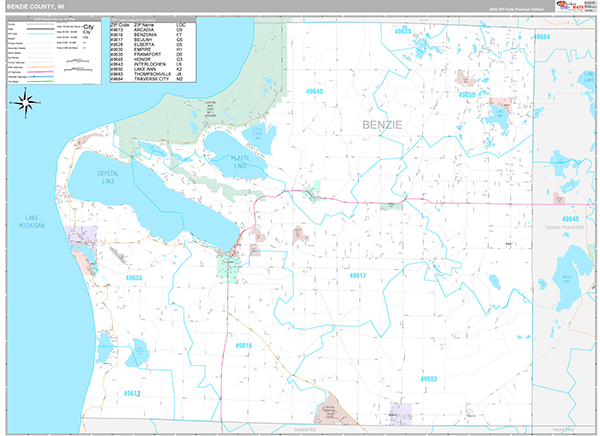Select the BEULAH row in ZIP index

pyautogui.click(x=148, y=40)
